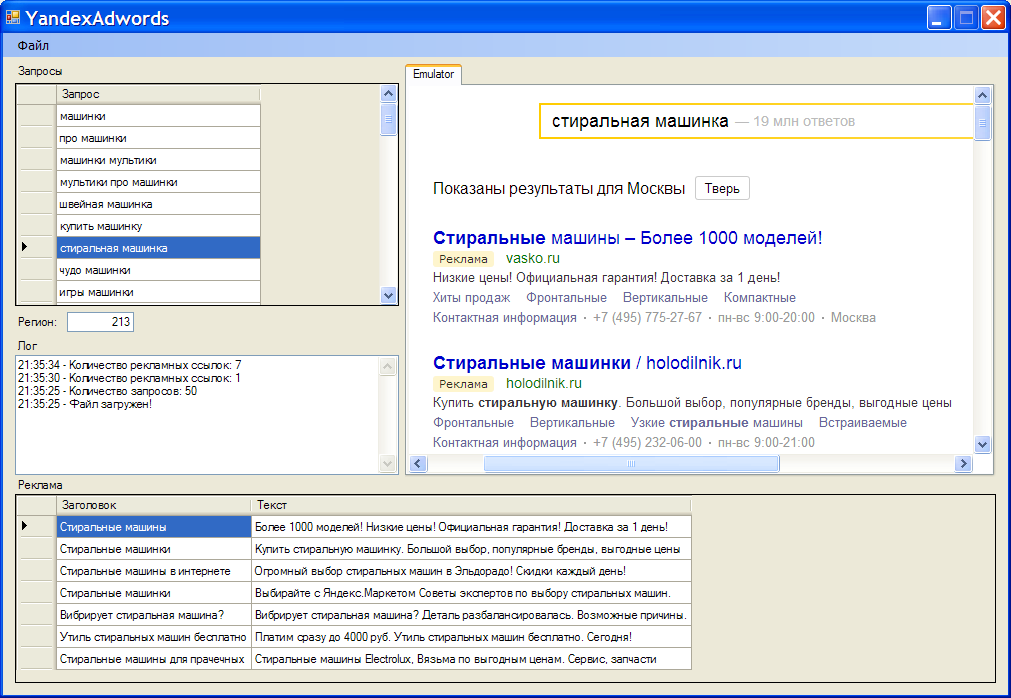
Task: Click the Текст column header
Action: click(x=471, y=505)
